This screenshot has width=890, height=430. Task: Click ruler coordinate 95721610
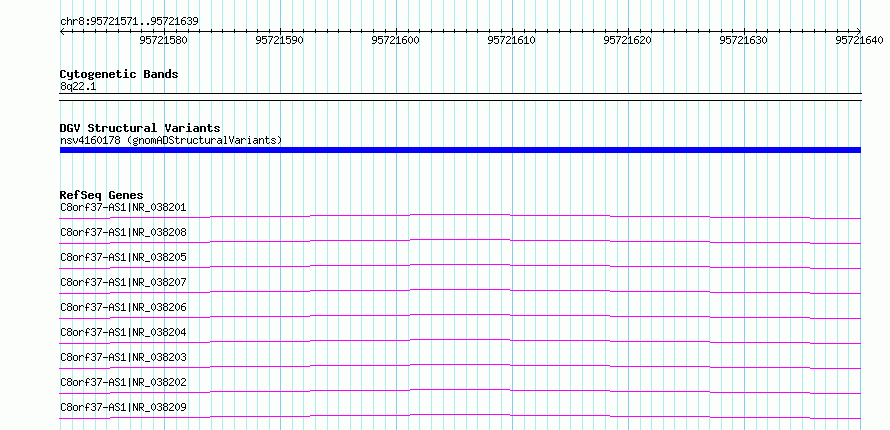coord(511,40)
